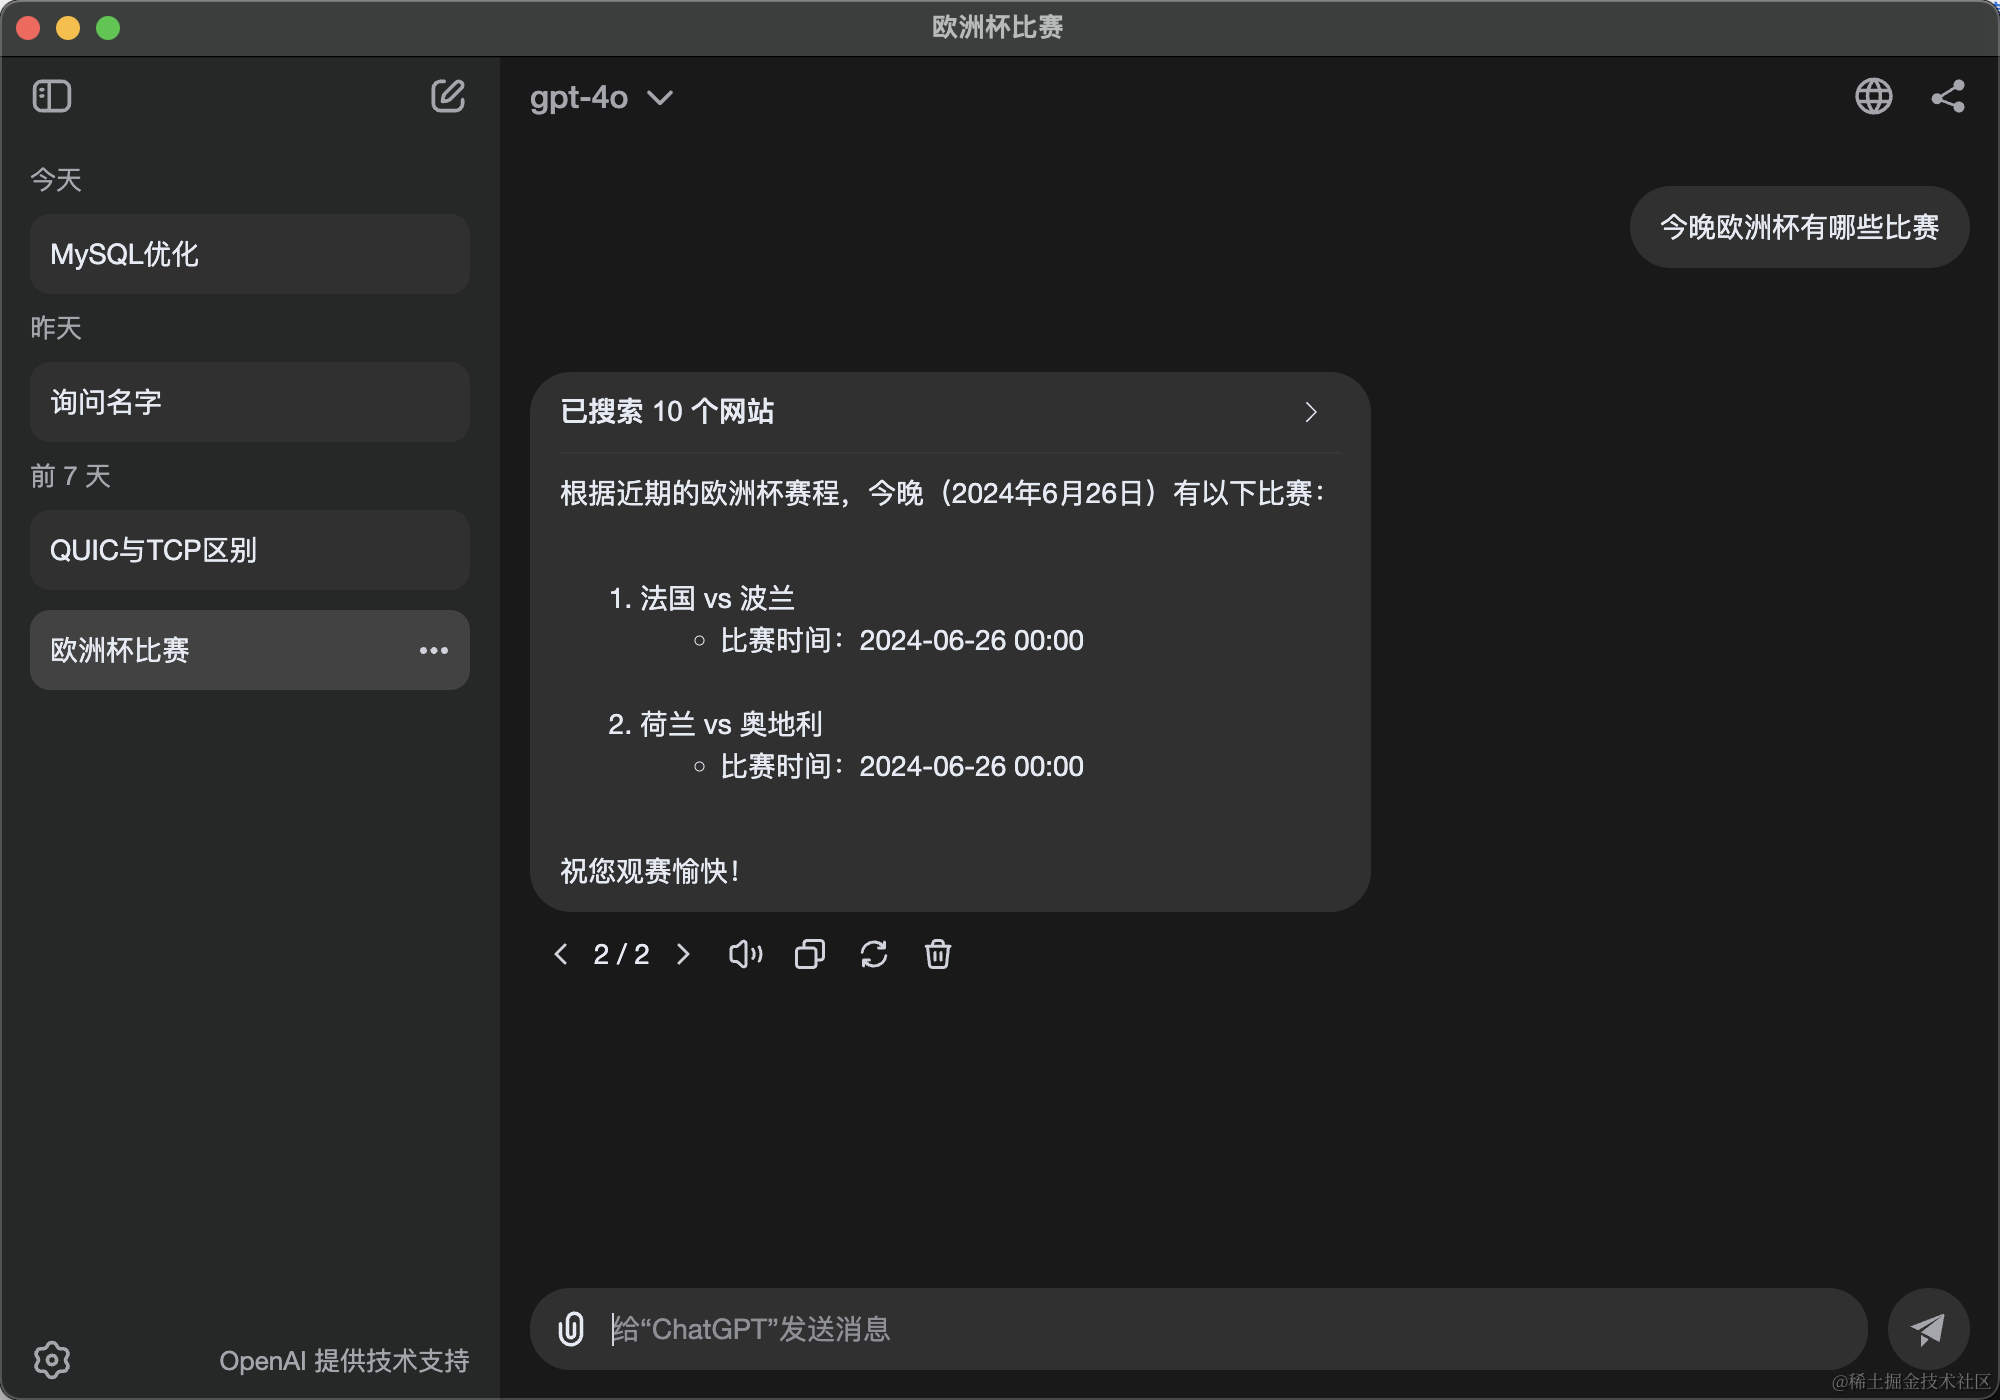Expand the searched 10 websites section
2000x1400 pixels.
tap(1310, 412)
